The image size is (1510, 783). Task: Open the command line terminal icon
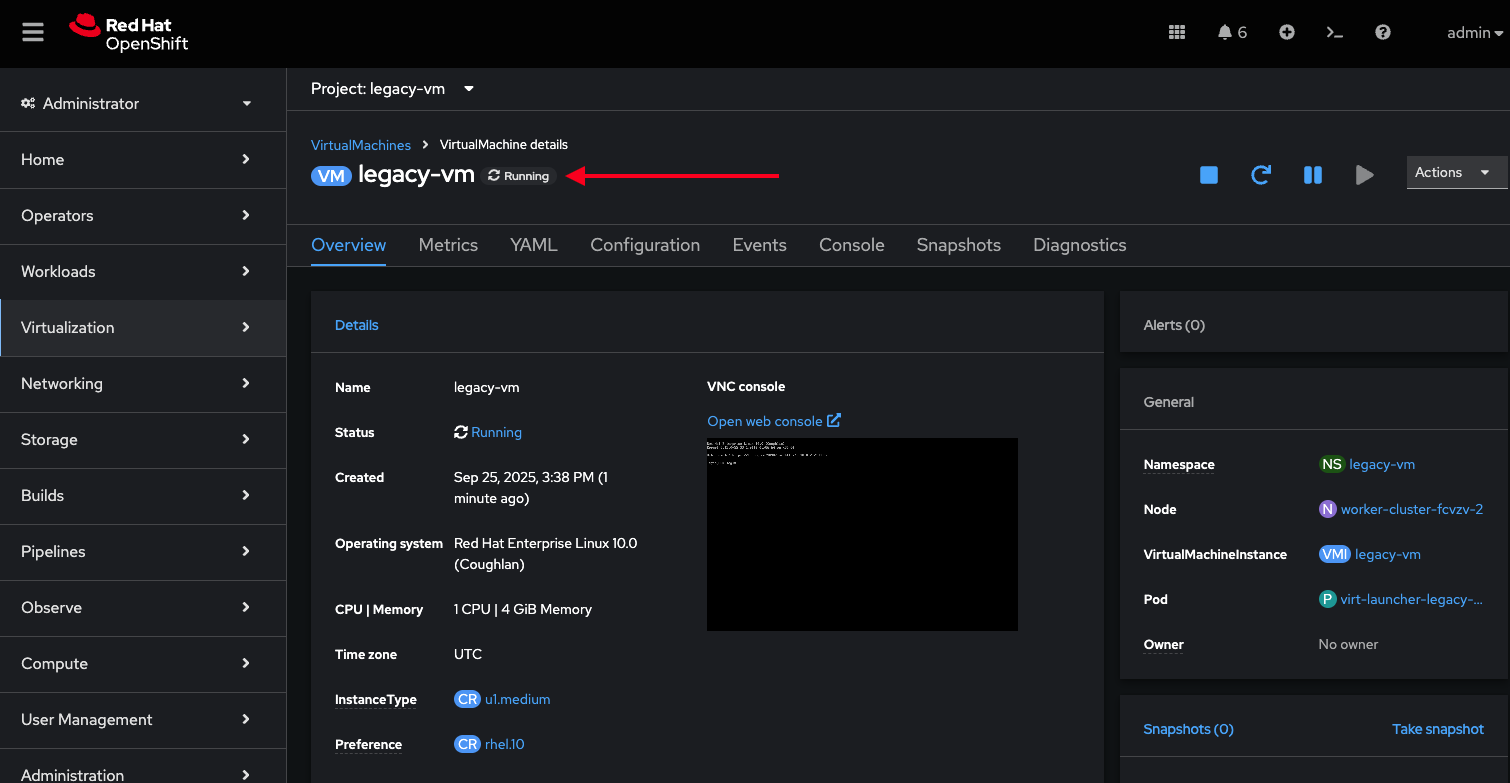(1335, 32)
